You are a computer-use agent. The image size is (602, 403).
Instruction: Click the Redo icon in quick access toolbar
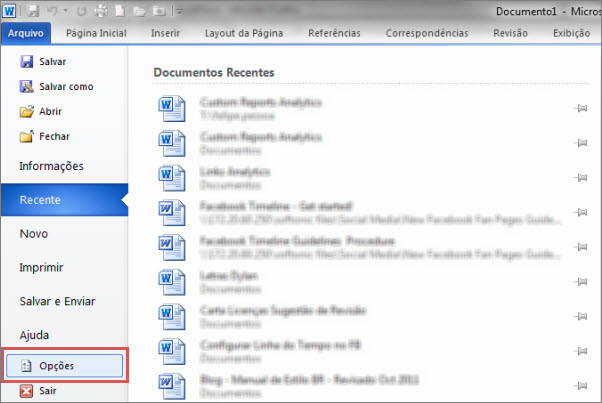pyautogui.click(x=81, y=11)
